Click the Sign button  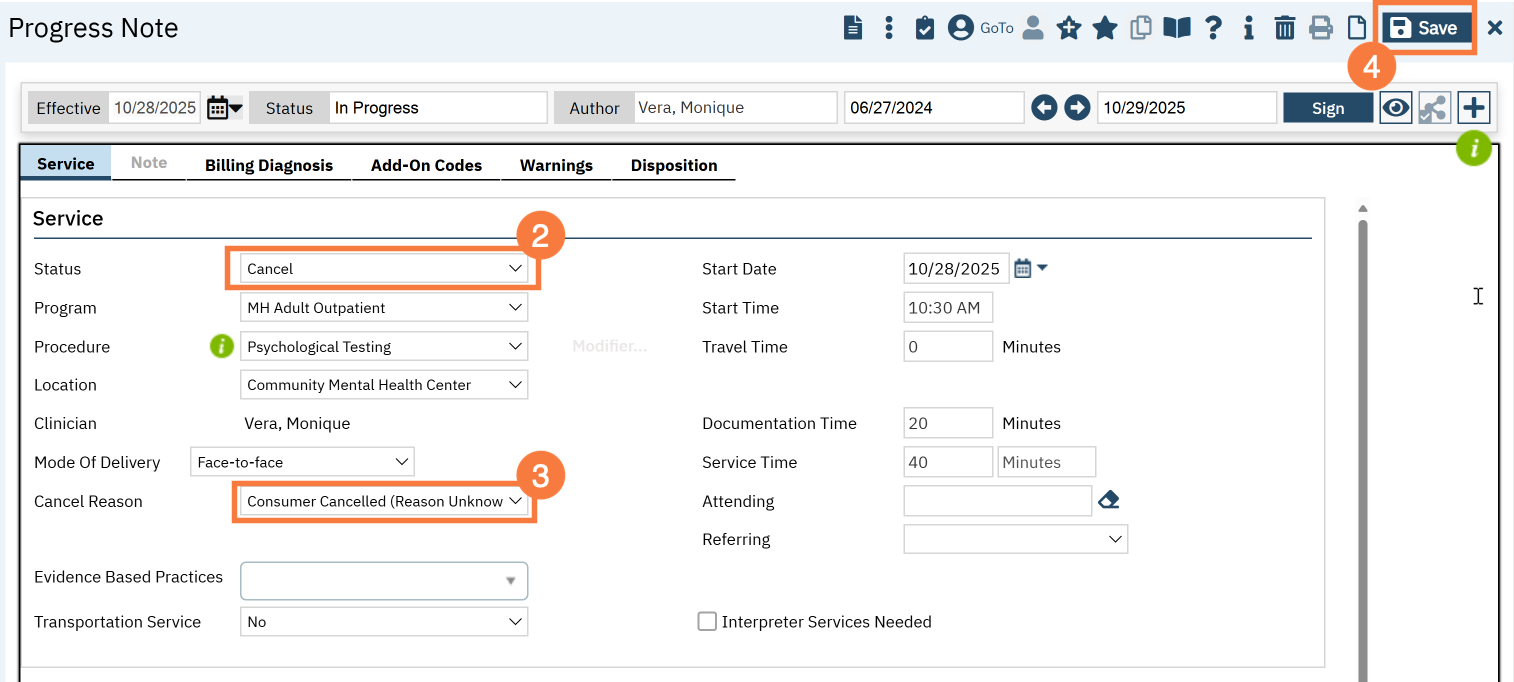[x=1327, y=108]
